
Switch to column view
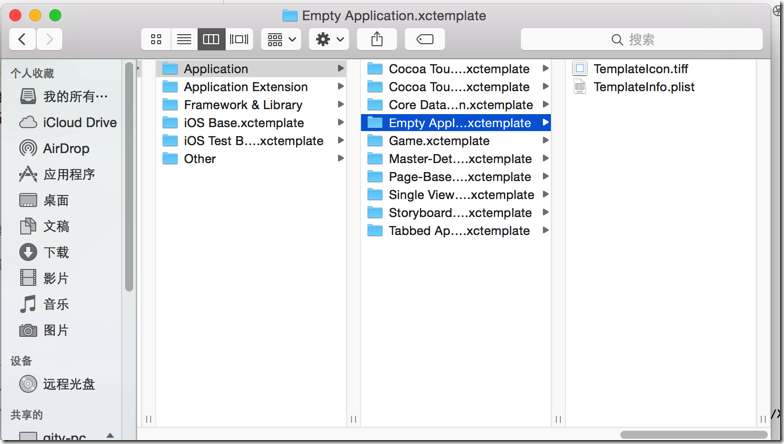(211, 39)
